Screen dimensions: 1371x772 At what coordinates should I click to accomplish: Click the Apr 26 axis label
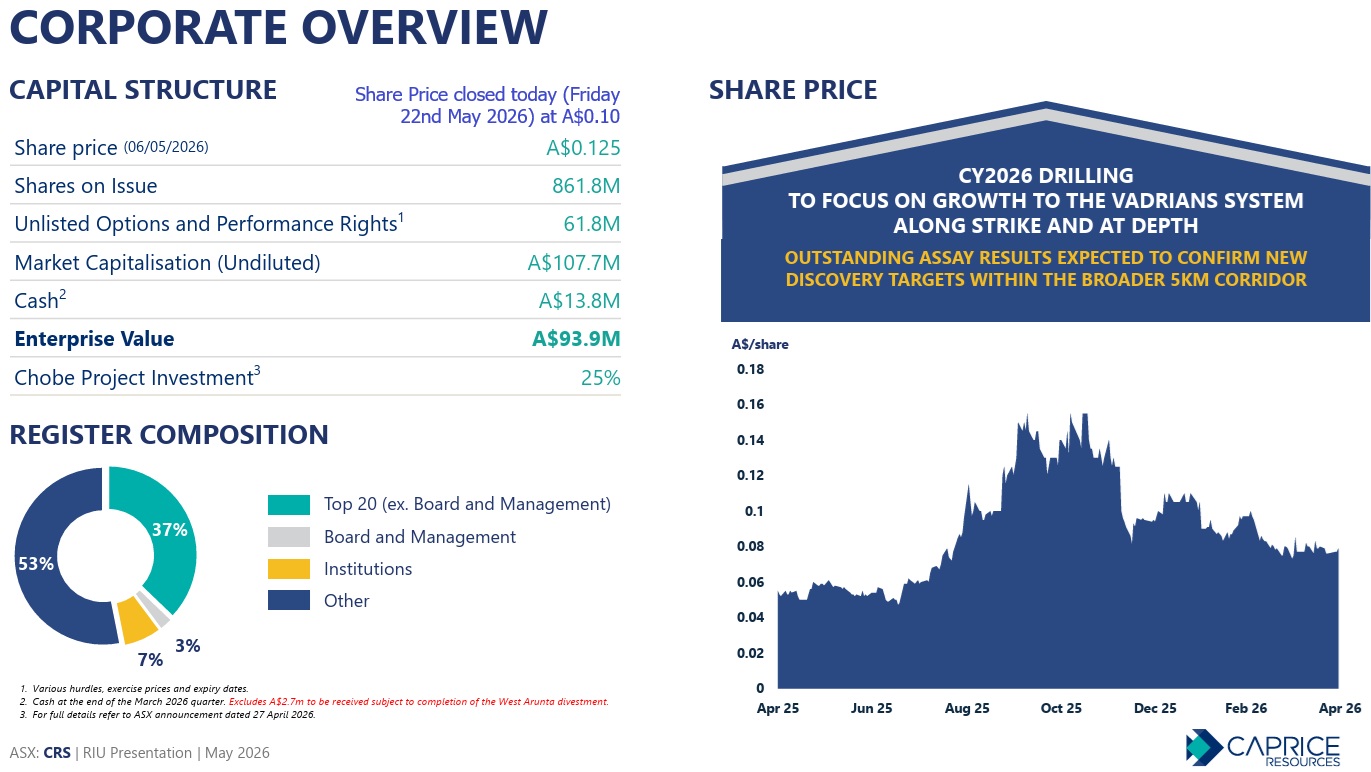click(x=1340, y=708)
